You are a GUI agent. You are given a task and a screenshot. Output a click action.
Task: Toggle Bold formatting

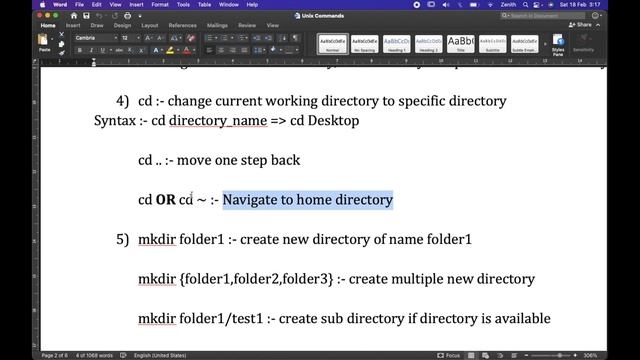coord(80,50)
